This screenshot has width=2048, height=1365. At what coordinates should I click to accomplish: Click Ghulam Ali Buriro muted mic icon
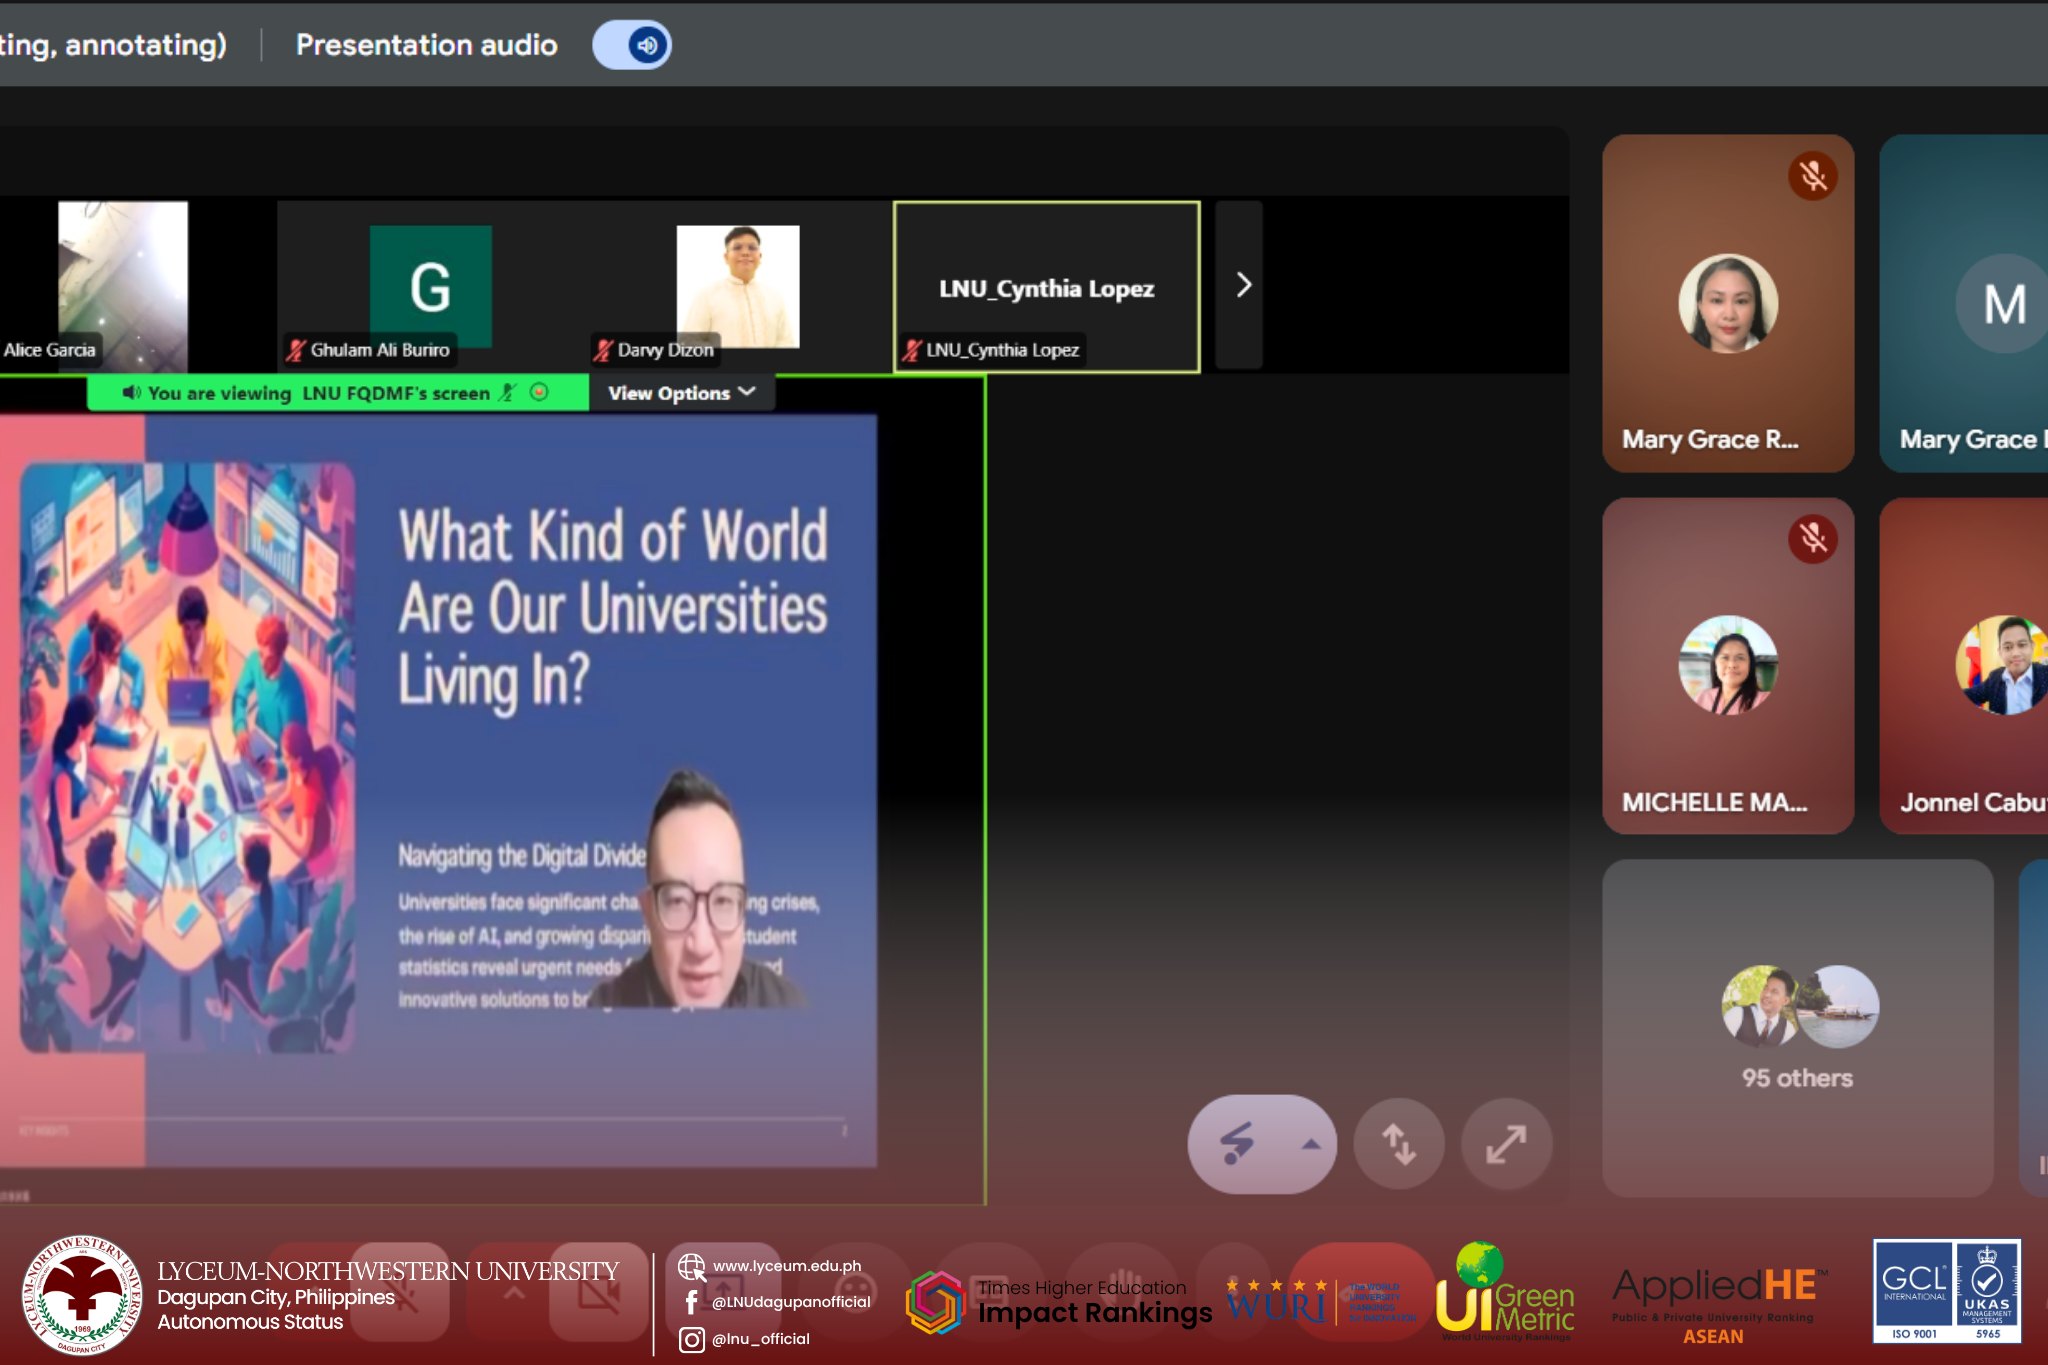click(x=296, y=350)
